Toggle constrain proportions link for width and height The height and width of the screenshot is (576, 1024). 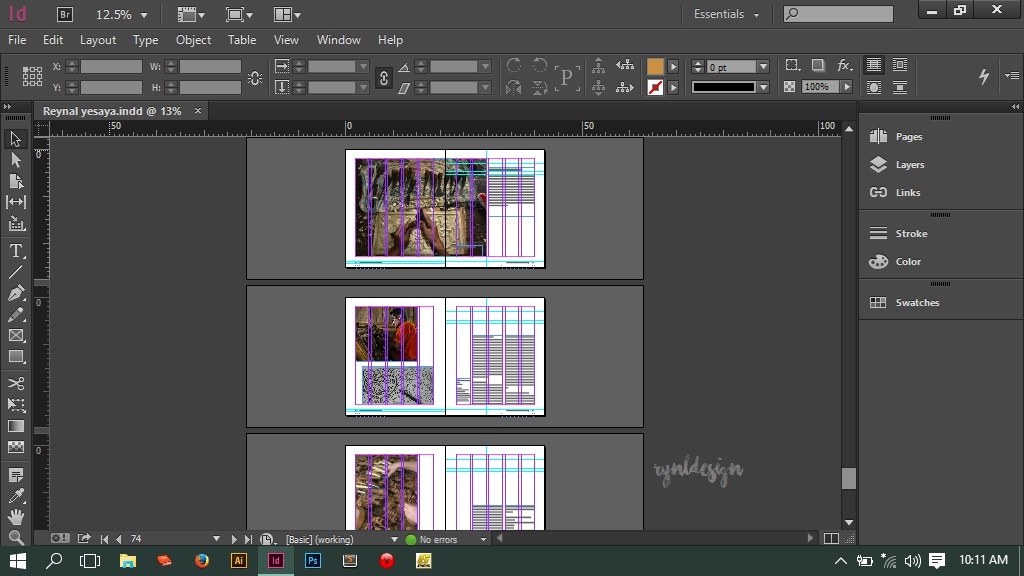(x=383, y=78)
